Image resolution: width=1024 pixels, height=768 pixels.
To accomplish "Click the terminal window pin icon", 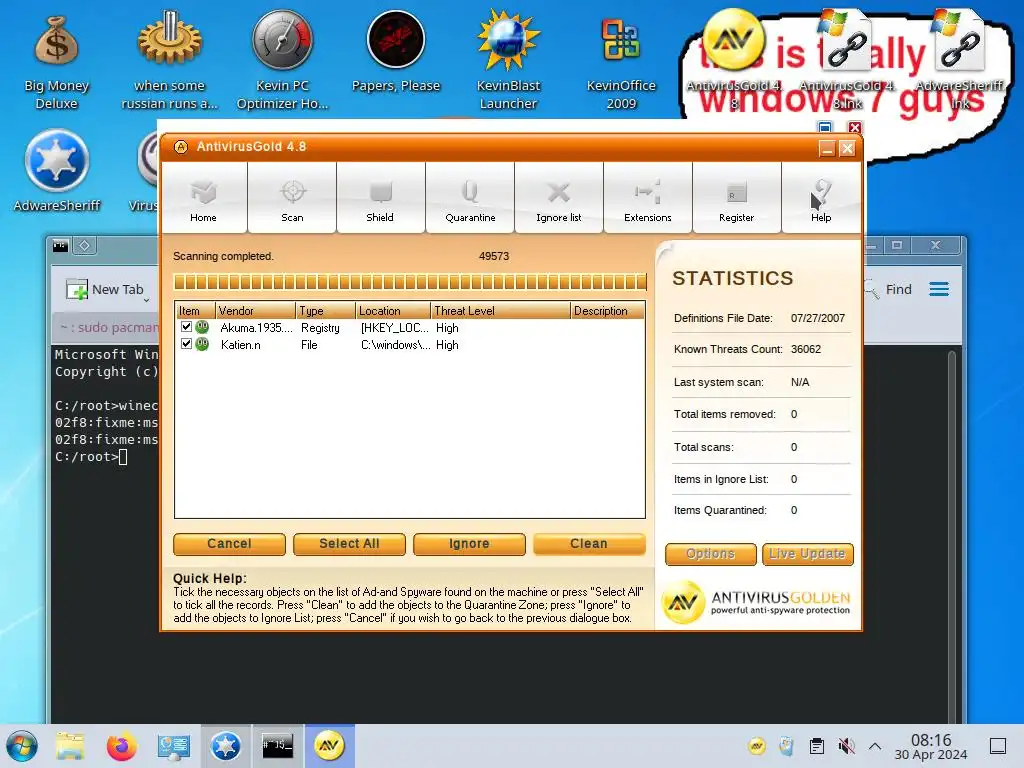I will [x=84, y=246].
